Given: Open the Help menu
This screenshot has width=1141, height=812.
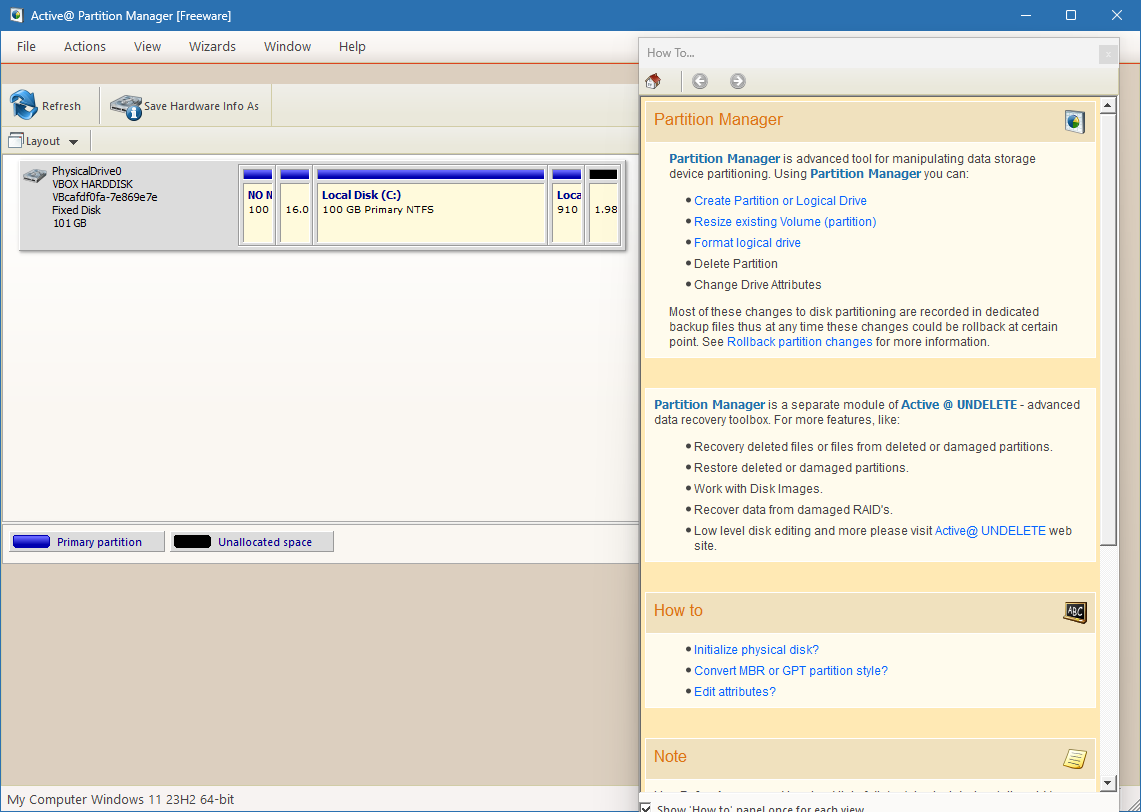Looking at the screenshot, I should click(x=352, y=47).
